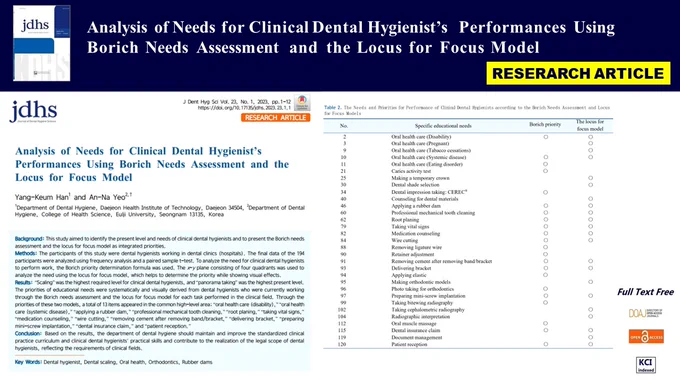The width and height of the screenshot is (680, 383).
Task: Click The locus for focus model column header
Action: [x=590, y=125]
